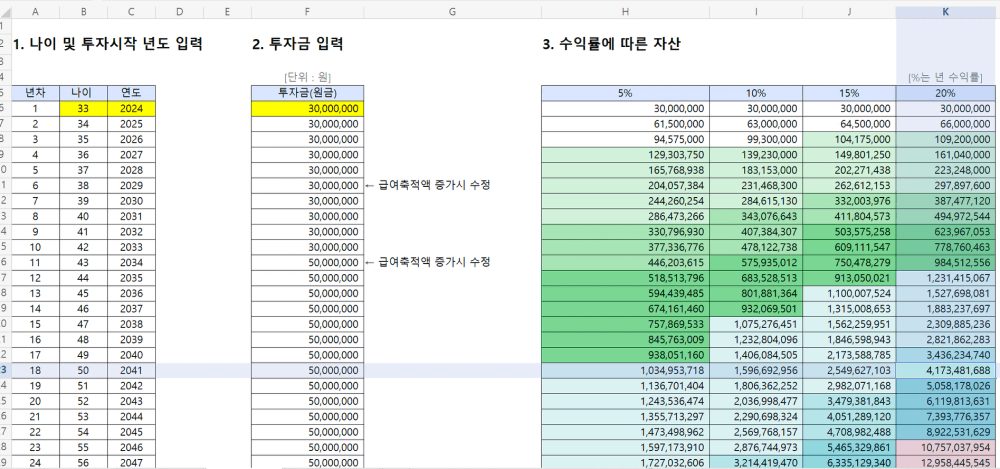The image size is (1000, 469).
Task: Click the 15% return header
Action: click(849, 93)
